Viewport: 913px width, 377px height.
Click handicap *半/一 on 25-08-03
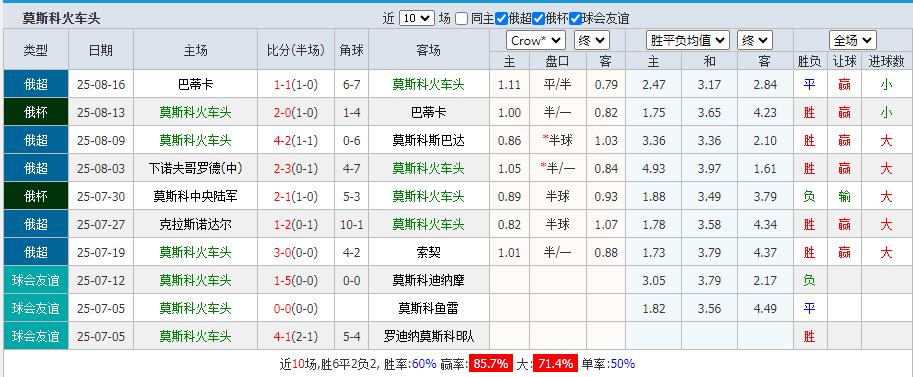[x=557, y=168]
